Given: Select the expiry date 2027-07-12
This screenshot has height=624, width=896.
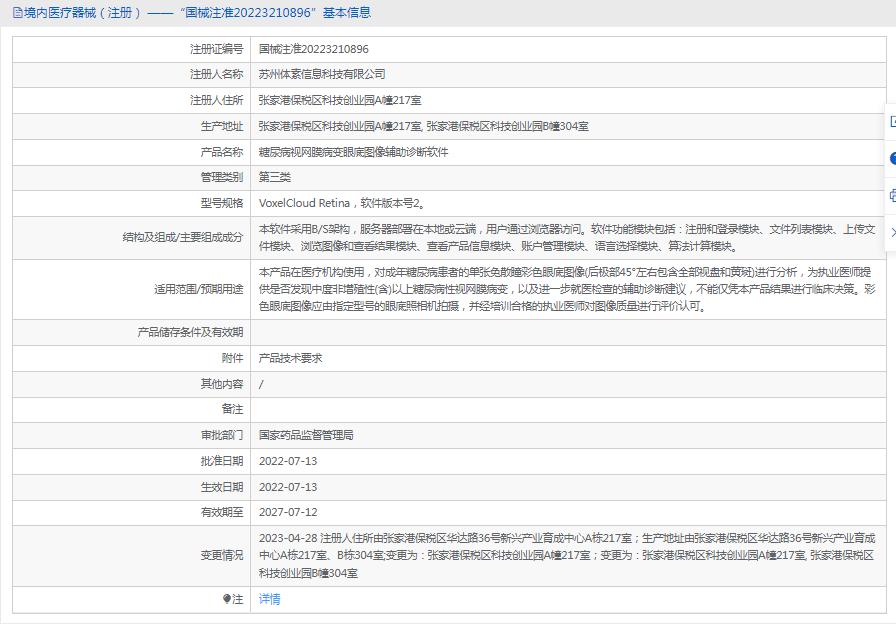Looking at the screenshot, I should 288,512.
